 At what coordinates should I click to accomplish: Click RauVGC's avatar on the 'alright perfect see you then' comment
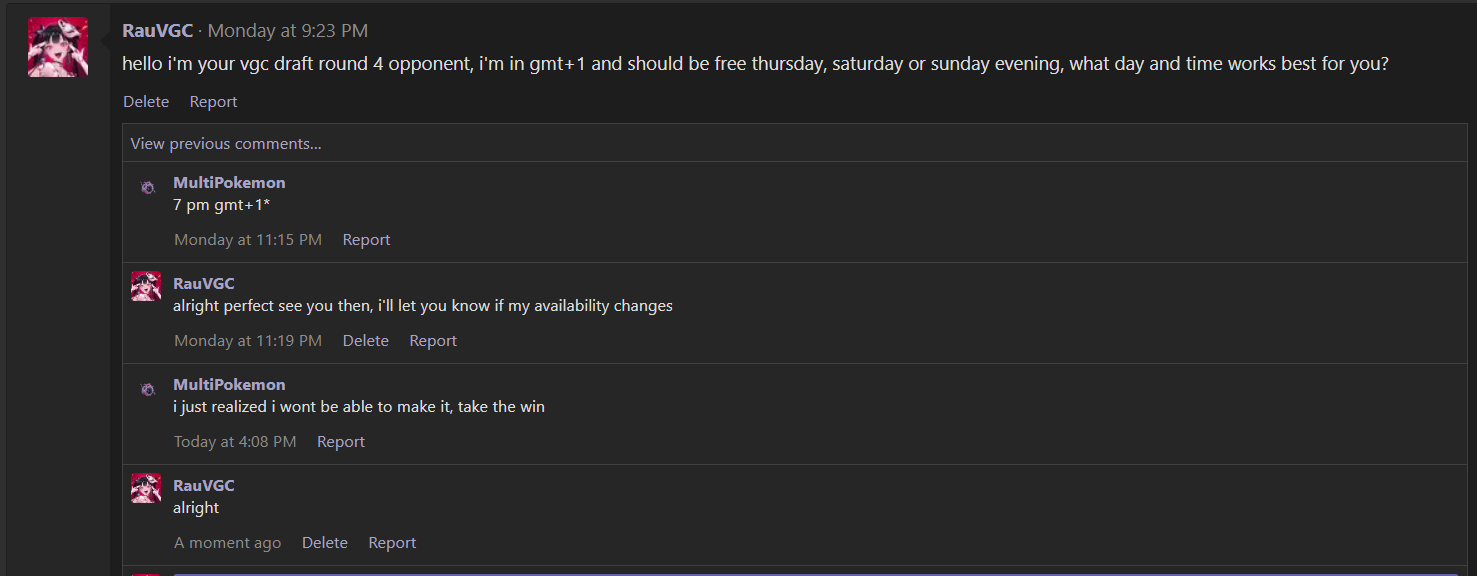pos(146,286)
